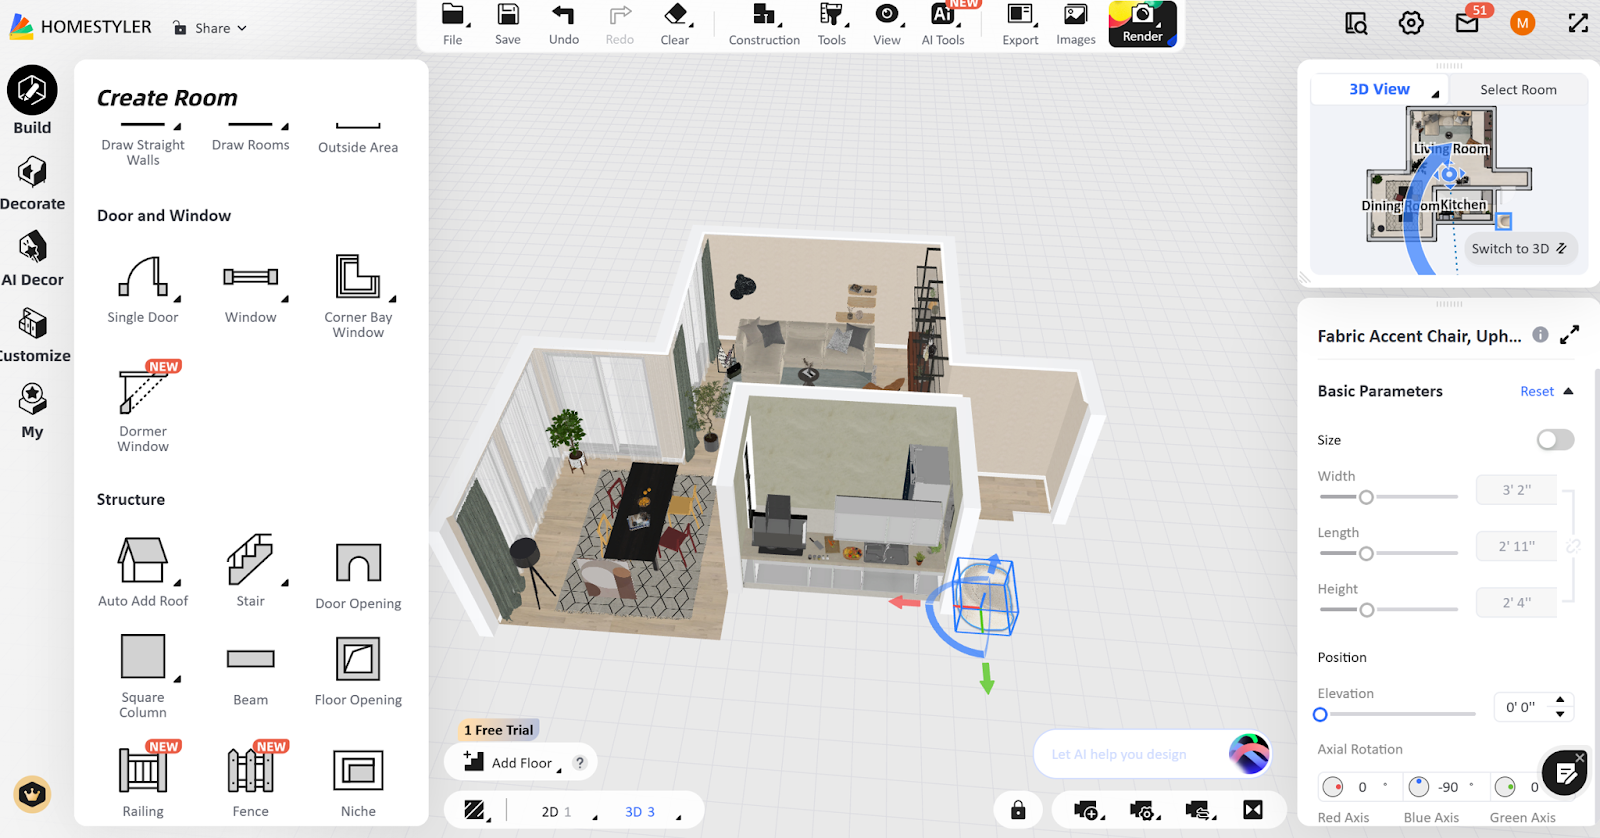Viewport: 1600px width, 838px height.
Task: Select the Single Door tool
Action: (143, 289)
